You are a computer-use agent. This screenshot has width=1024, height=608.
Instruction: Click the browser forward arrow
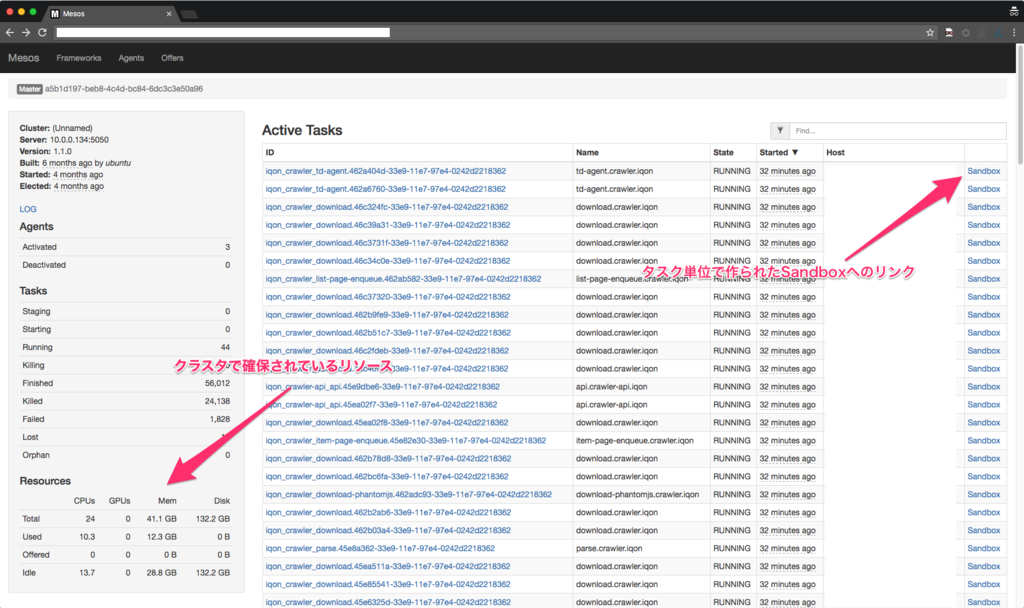coord(25,32)
